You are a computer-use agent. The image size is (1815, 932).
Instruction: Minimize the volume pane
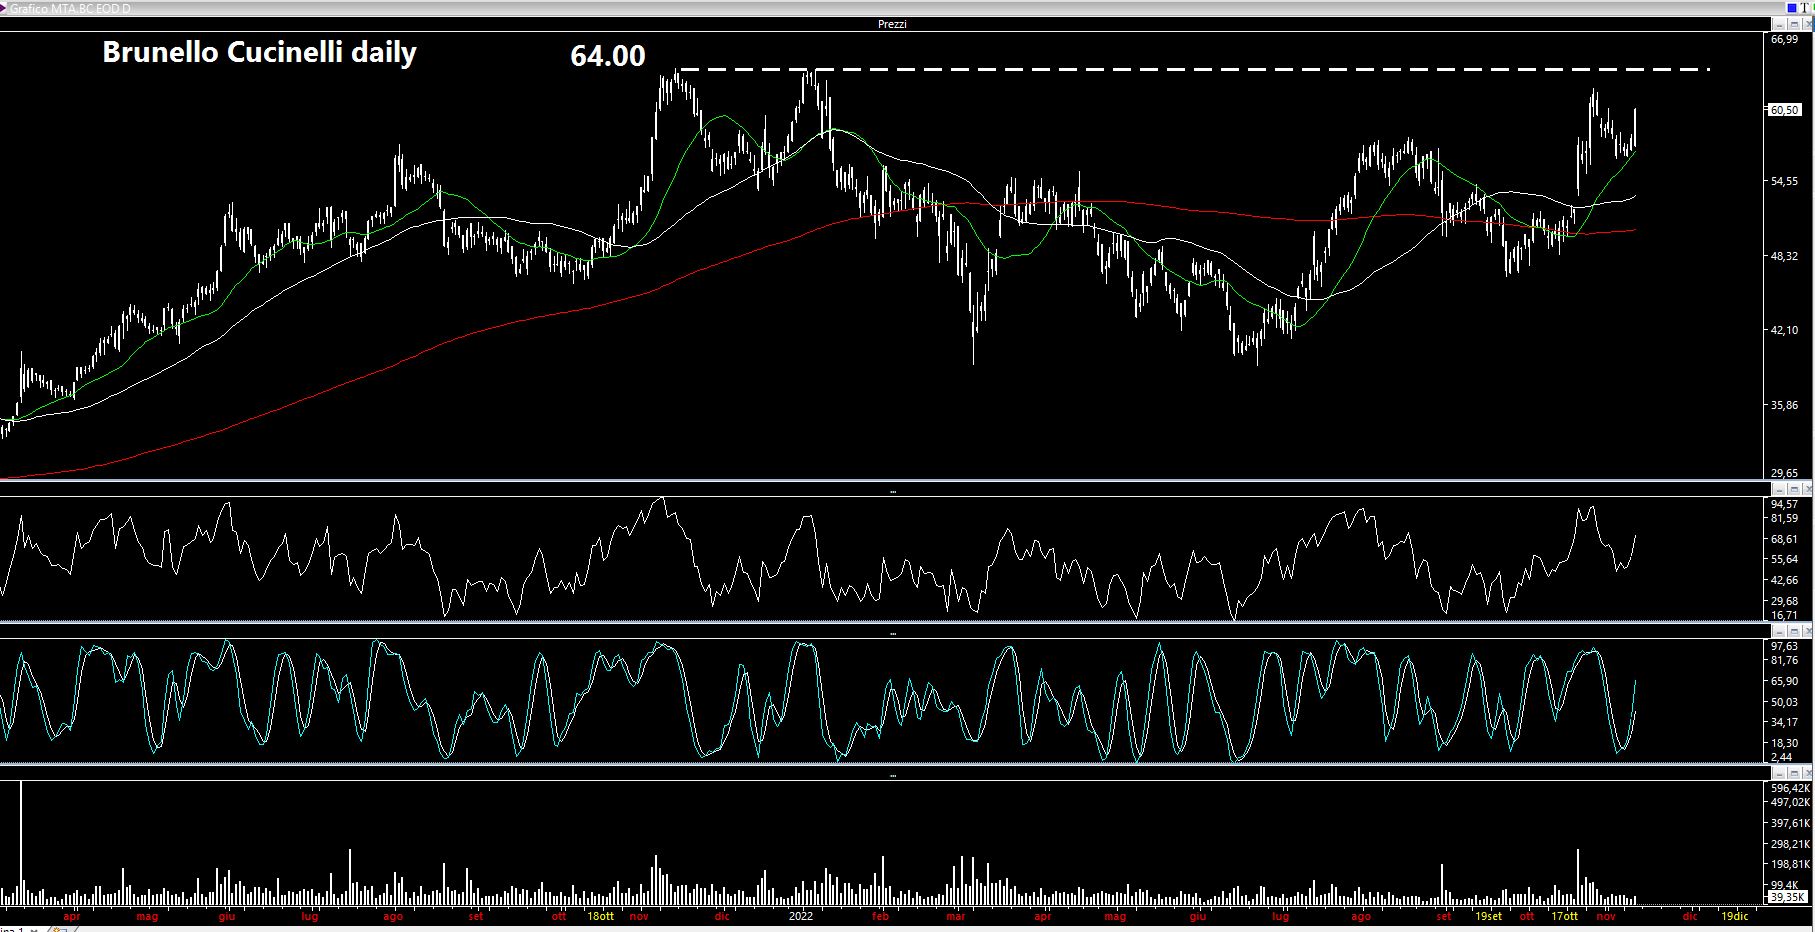[x=1779, y=773]
